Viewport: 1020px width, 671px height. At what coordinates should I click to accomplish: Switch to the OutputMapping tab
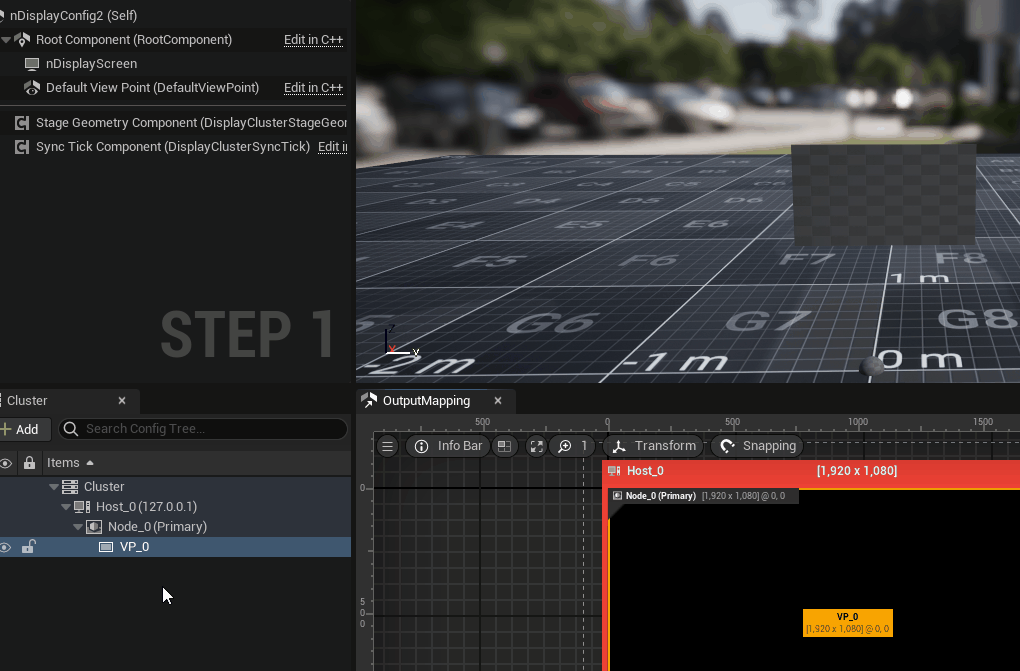[426, 401]
